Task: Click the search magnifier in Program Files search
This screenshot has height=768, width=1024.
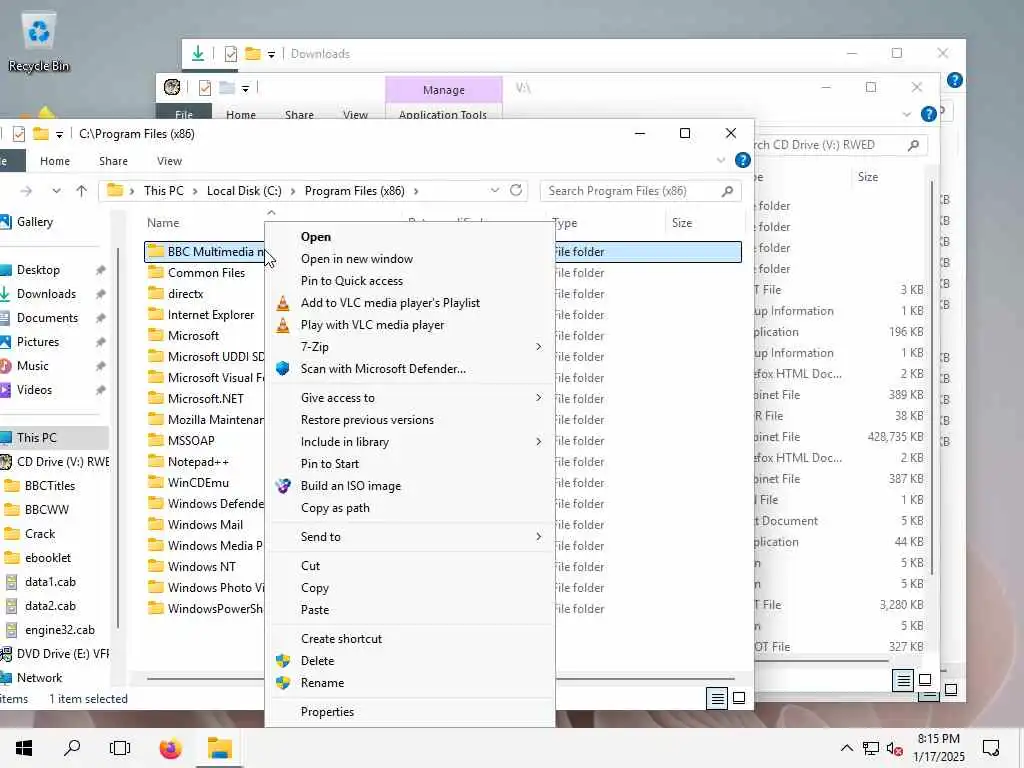Action: (x=728, y=191)
